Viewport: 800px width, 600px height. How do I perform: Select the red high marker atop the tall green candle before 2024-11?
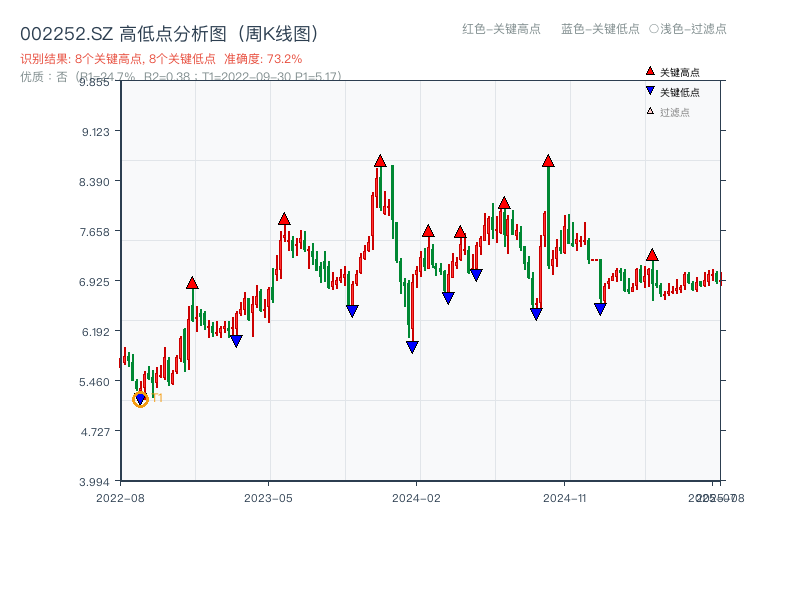pyautogui.click(x=548, y=161)
